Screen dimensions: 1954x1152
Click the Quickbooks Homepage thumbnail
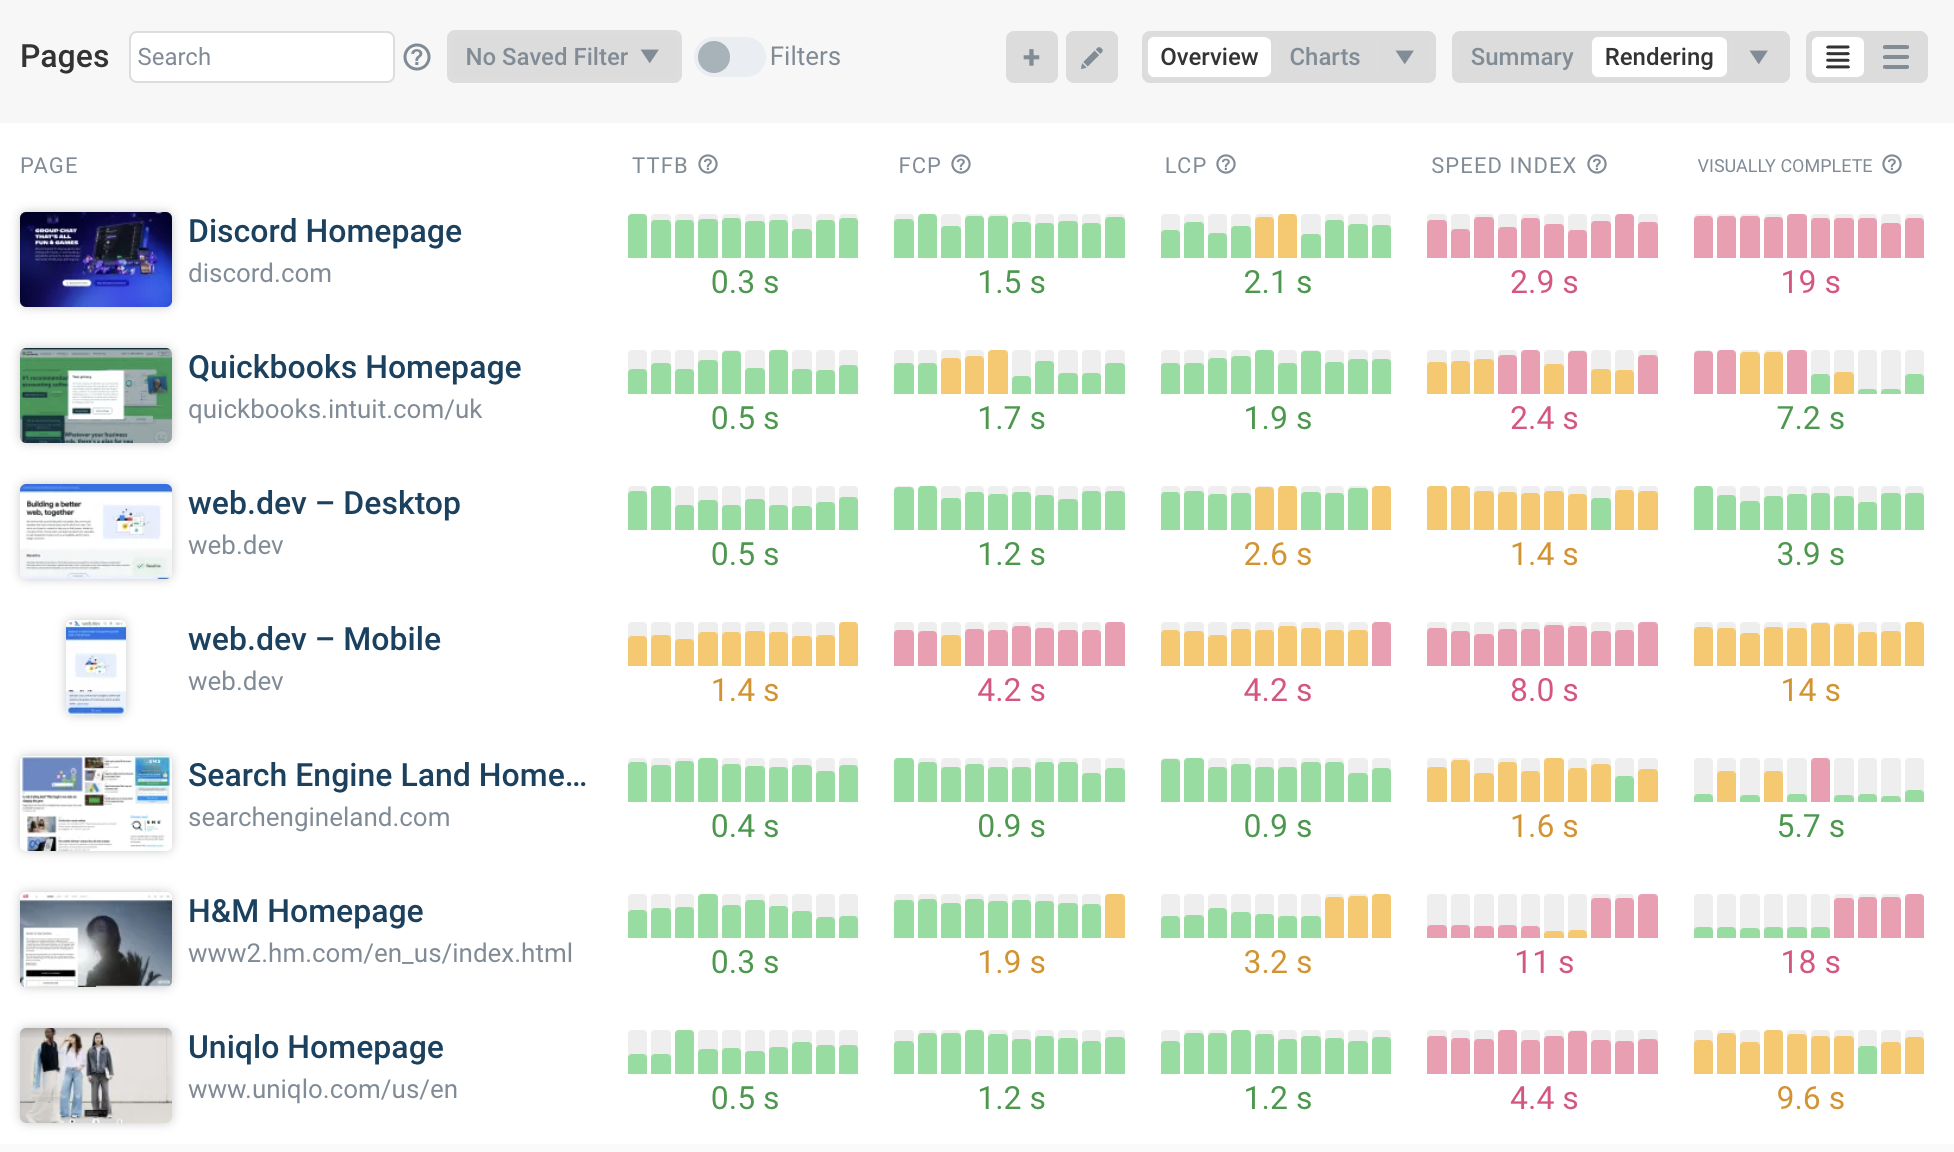tap(96, 395)
